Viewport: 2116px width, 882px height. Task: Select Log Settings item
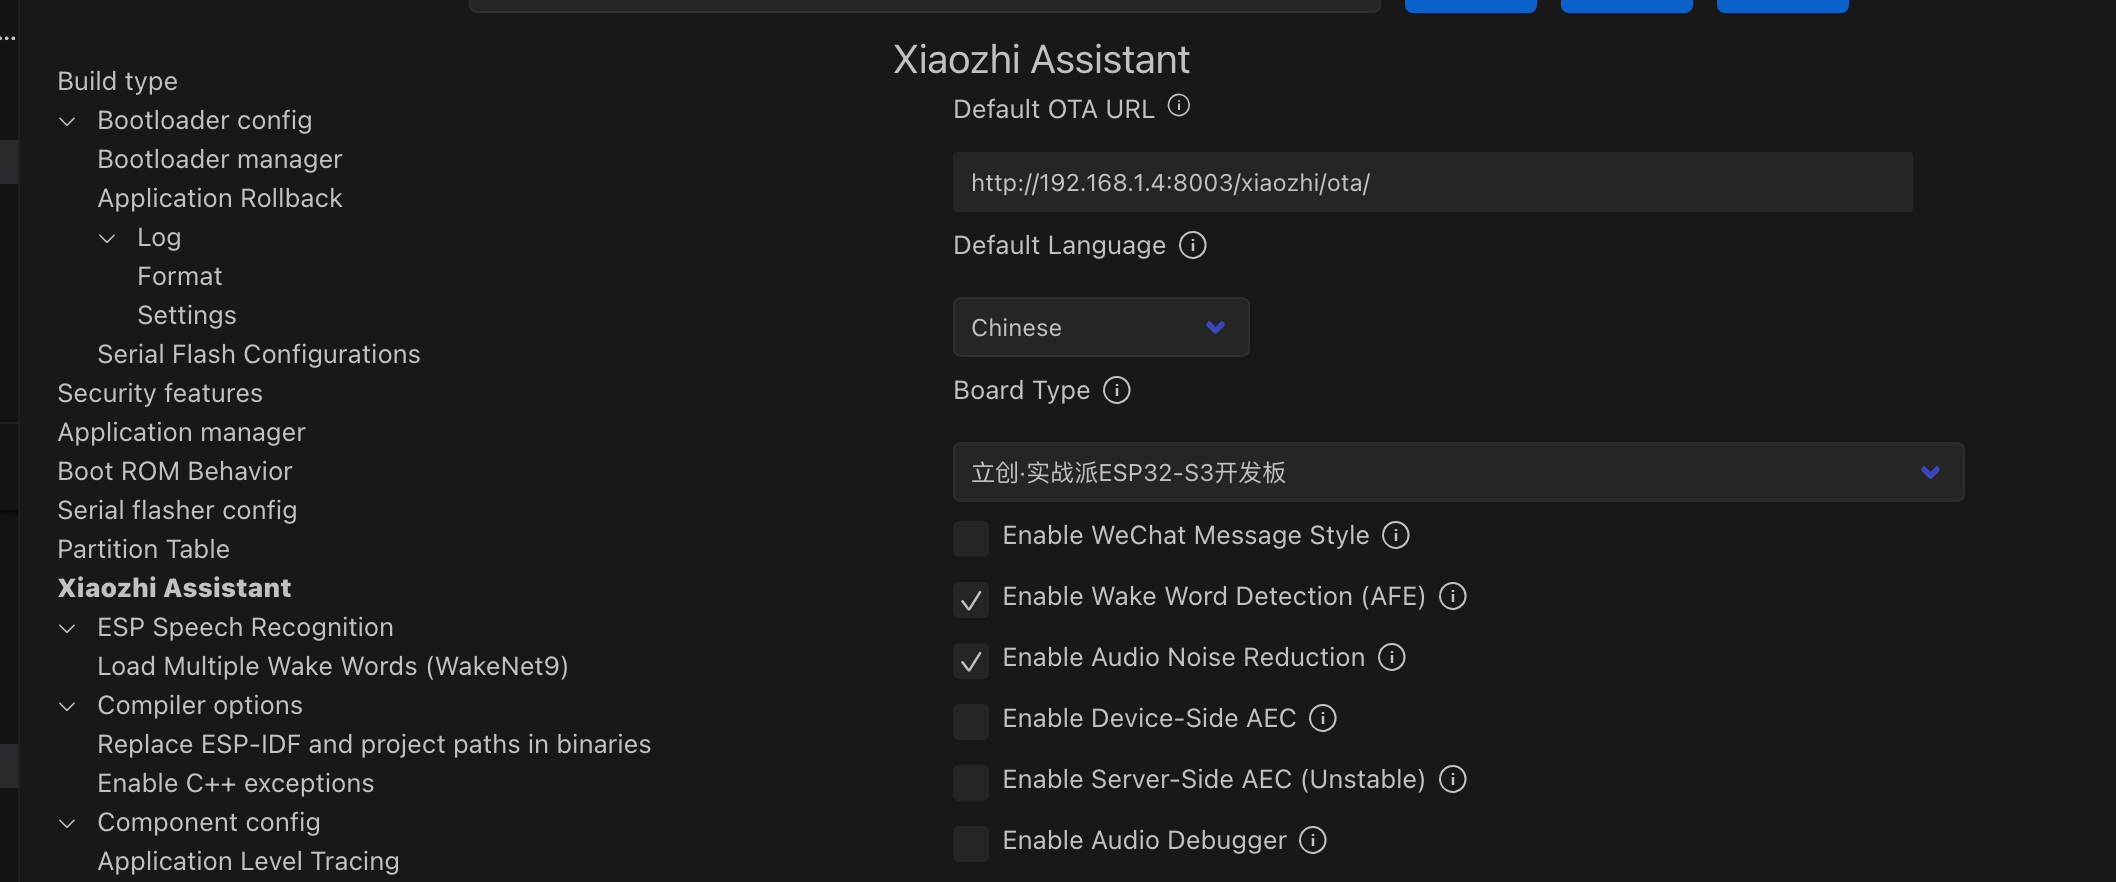click(x=187, y=315)
